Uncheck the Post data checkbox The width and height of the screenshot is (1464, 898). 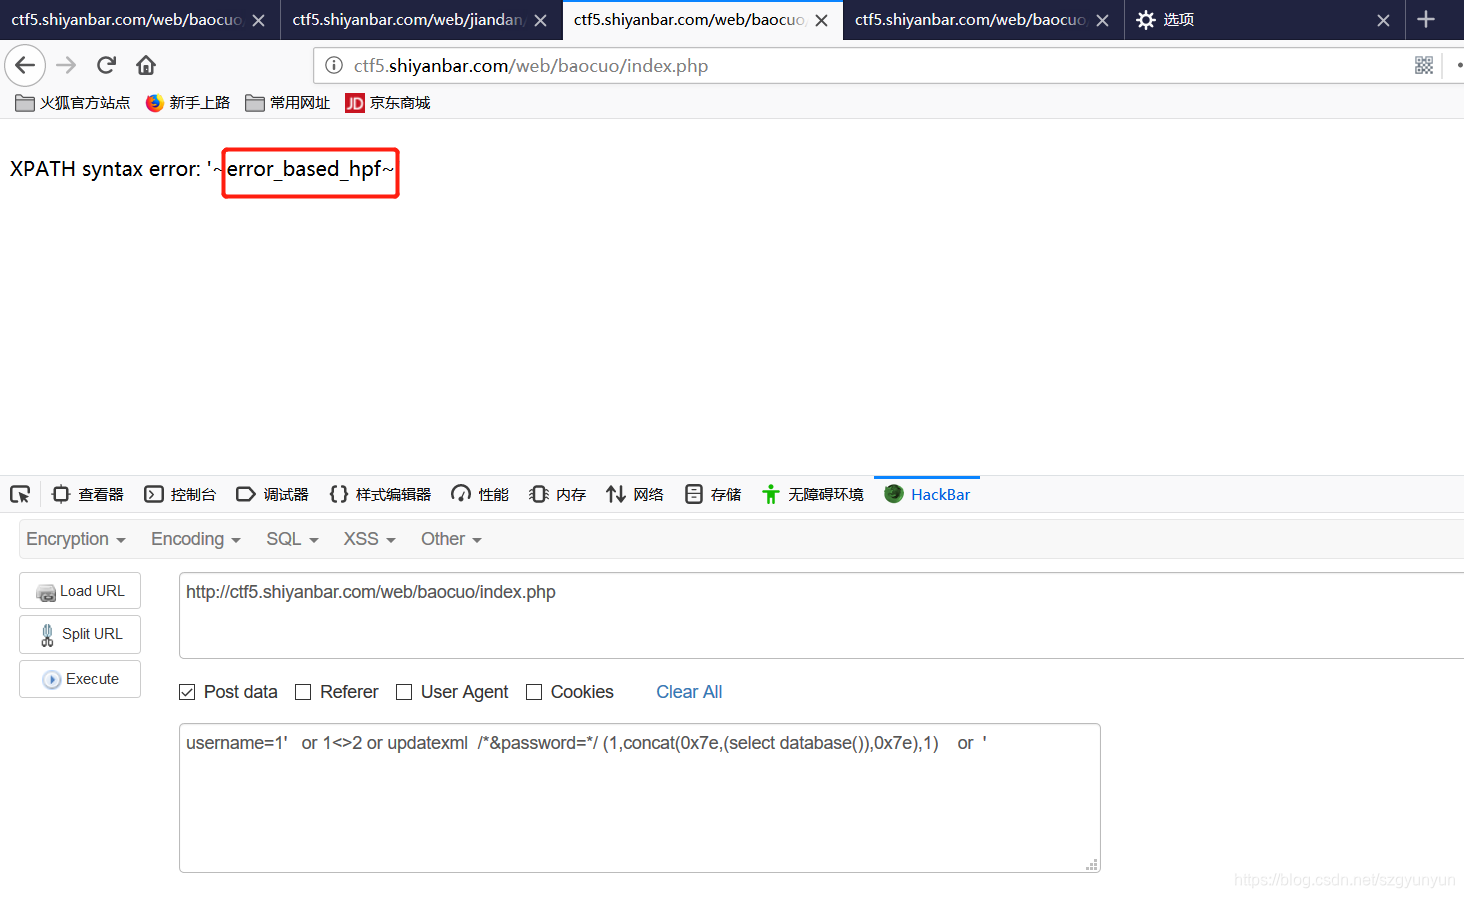coord(187,692)
